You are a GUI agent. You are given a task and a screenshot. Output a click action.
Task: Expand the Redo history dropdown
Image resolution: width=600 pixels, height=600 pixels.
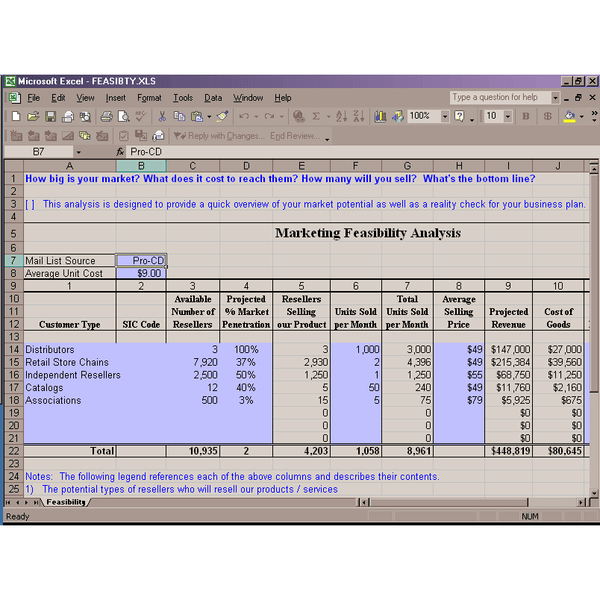click(x=281, y=116)
